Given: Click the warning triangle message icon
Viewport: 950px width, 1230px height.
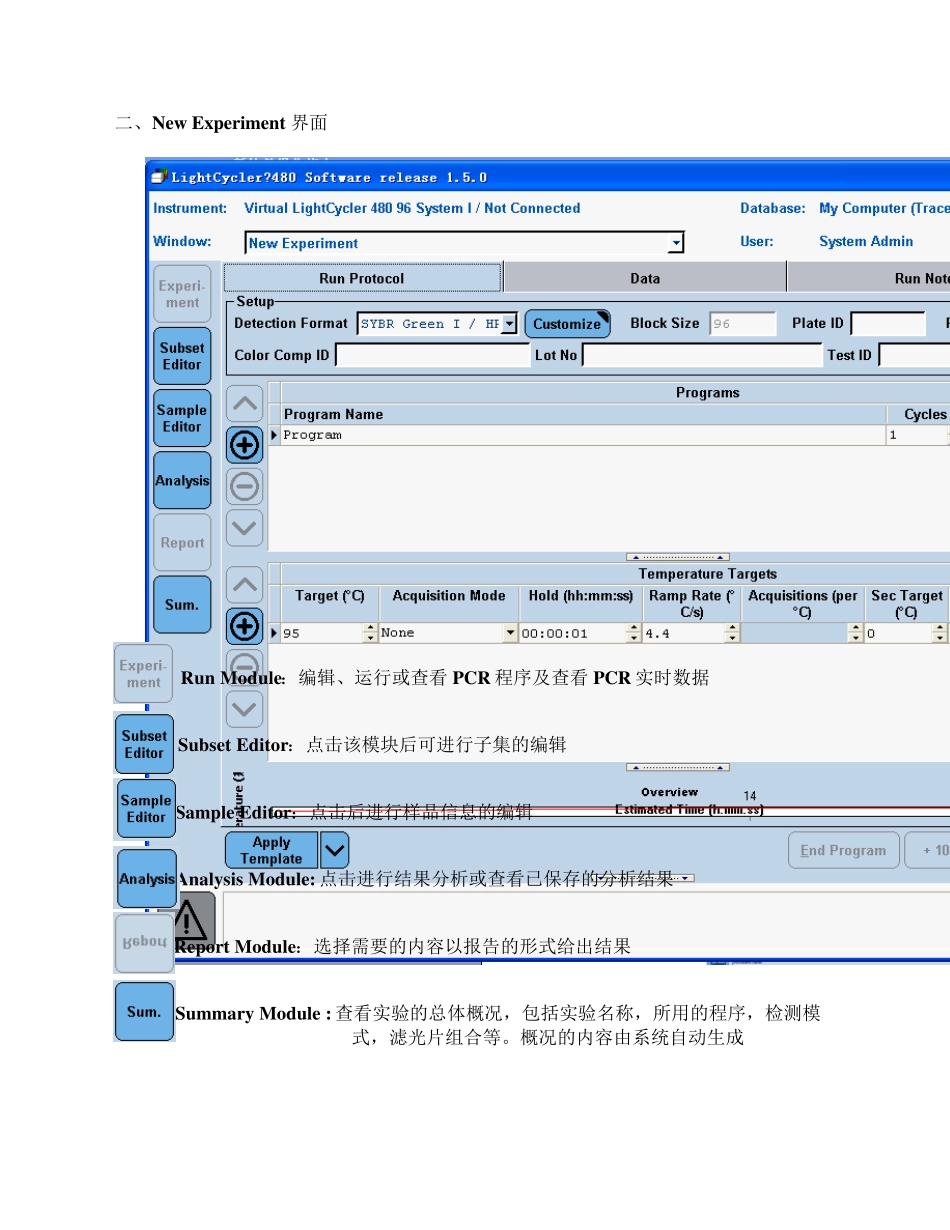Looking at the screenshot, I should tap(189, 922).
